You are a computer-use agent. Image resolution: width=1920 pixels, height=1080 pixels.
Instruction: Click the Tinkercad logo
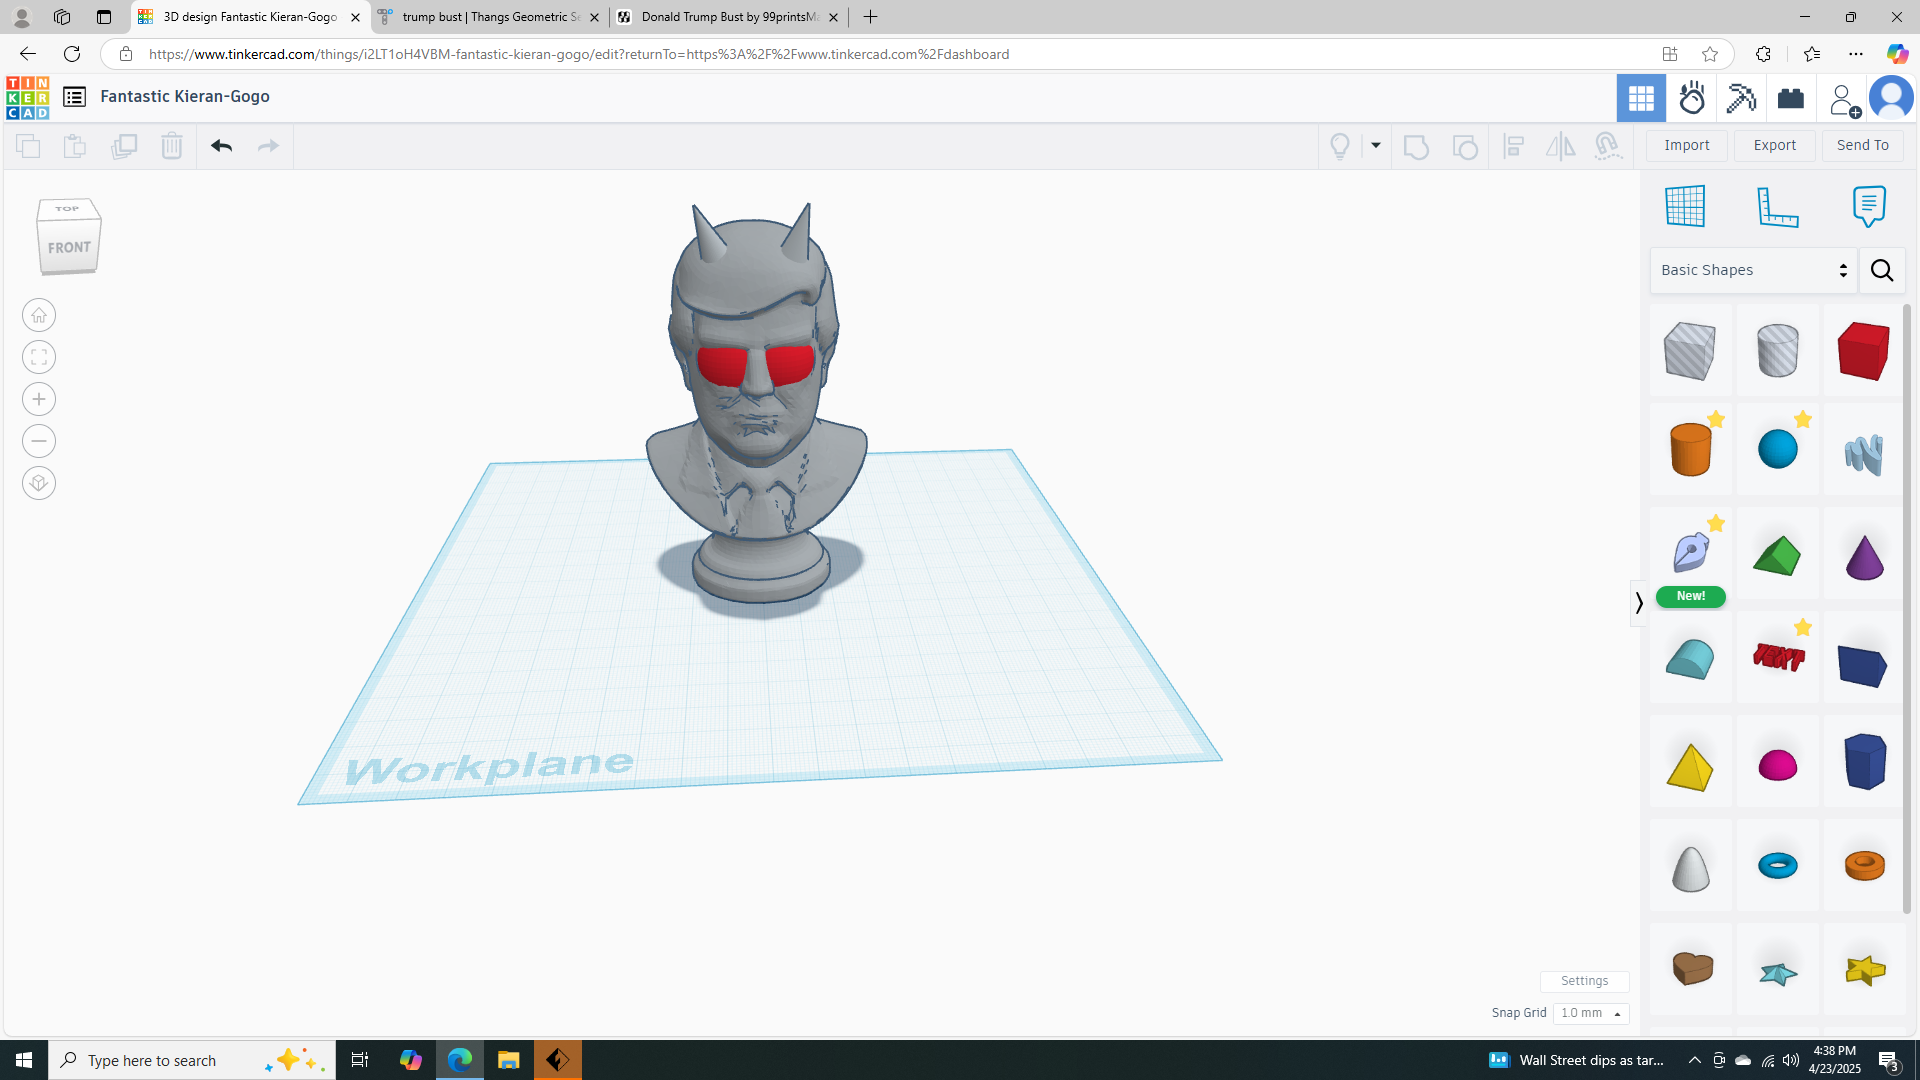tap(27, 97)
